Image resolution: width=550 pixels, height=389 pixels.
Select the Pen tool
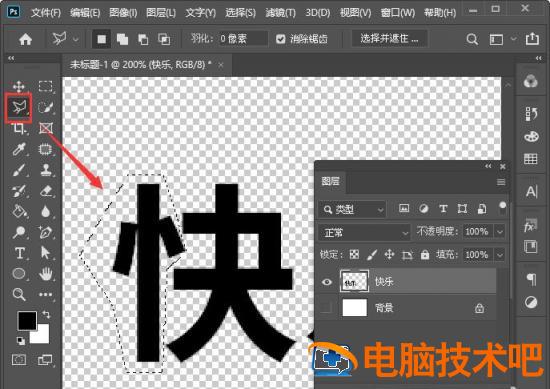point(46,232)
